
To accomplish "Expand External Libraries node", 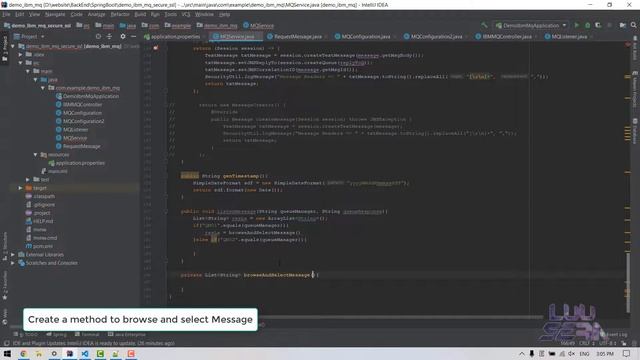I will 13,254.
